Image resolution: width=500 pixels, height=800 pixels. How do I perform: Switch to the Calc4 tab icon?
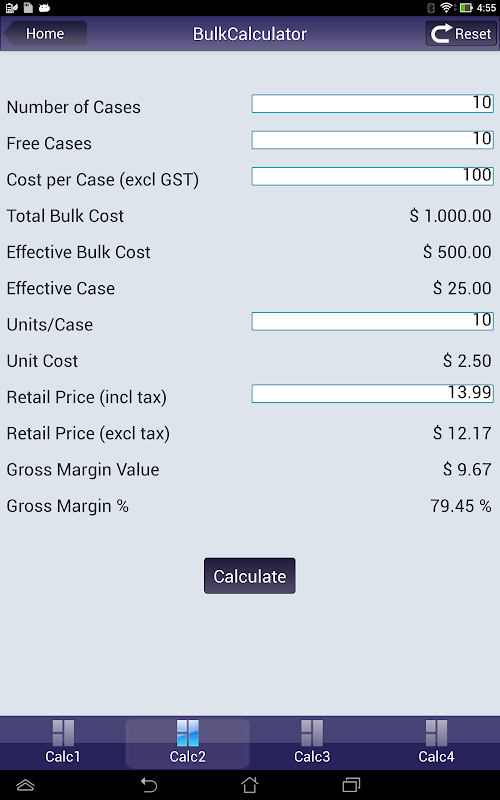(x=436, y=733)
